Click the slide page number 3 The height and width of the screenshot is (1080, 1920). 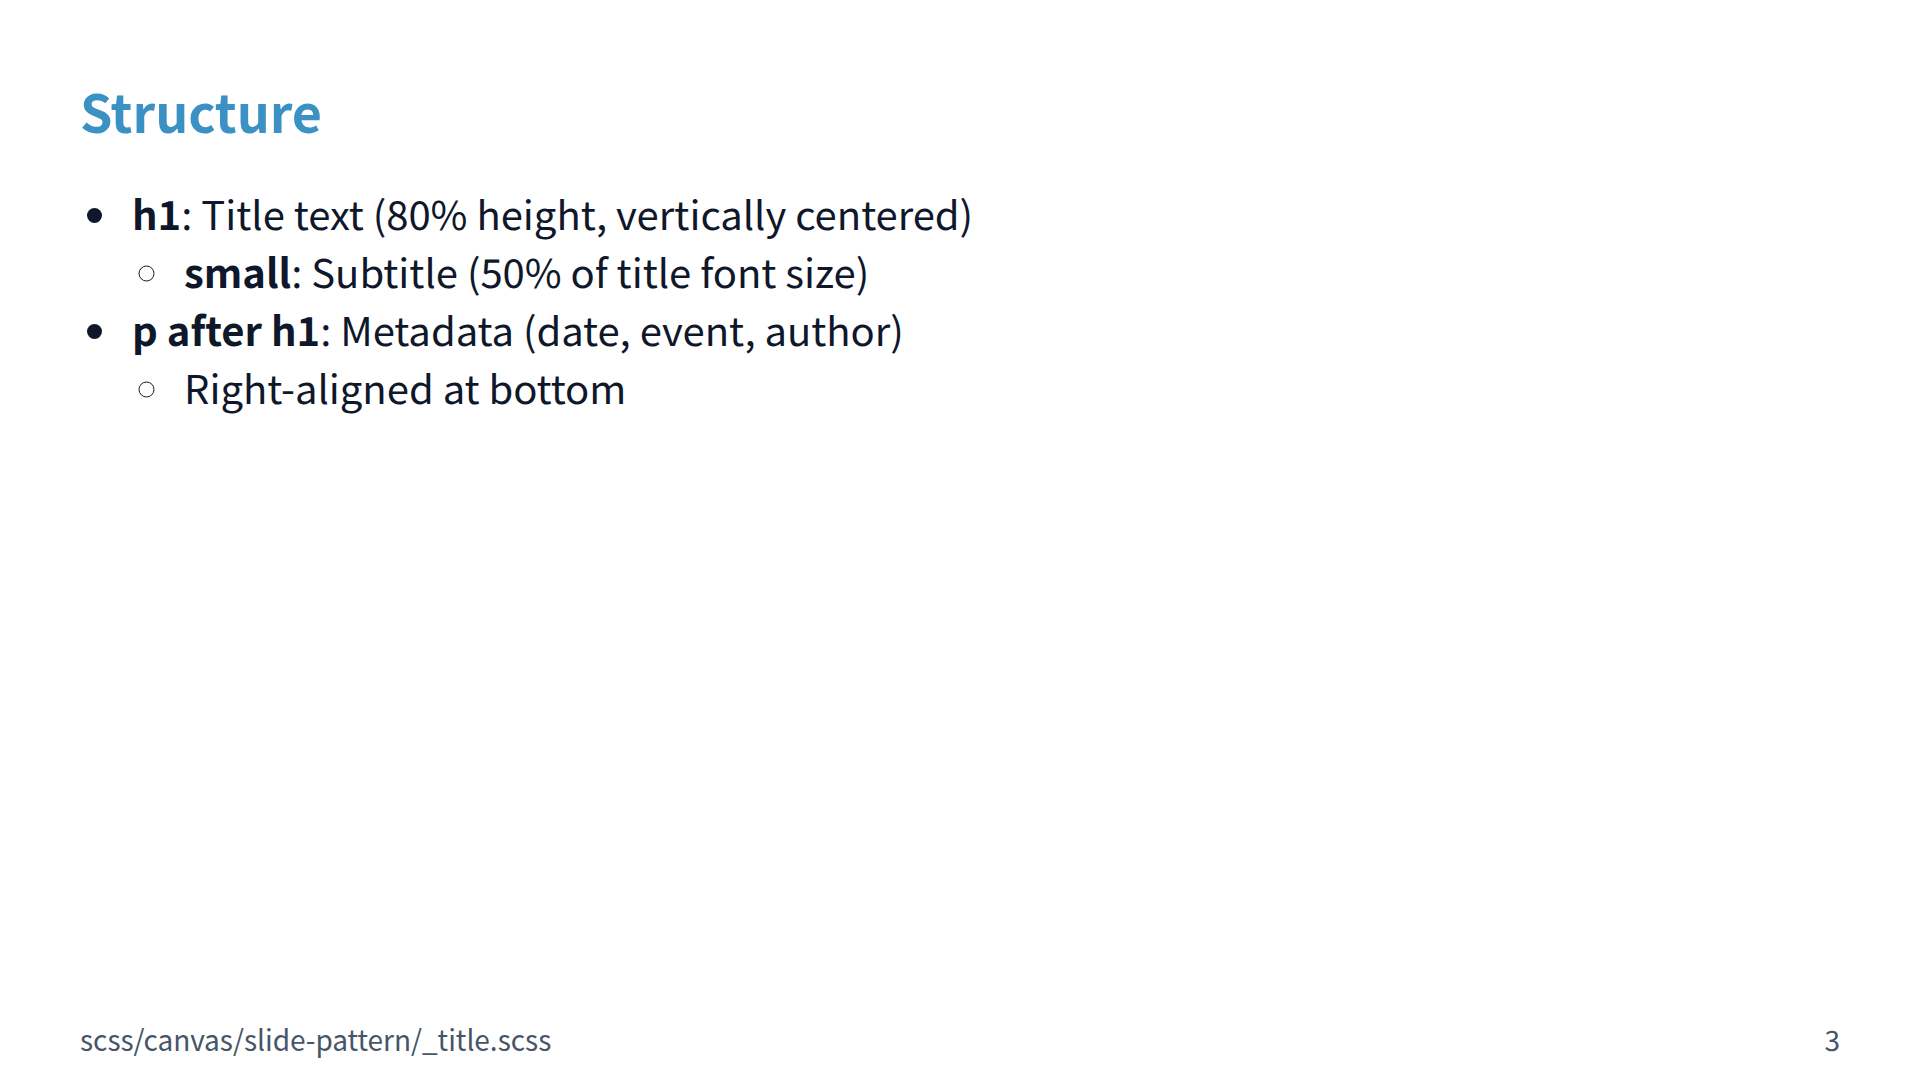pos(1831,1041)
